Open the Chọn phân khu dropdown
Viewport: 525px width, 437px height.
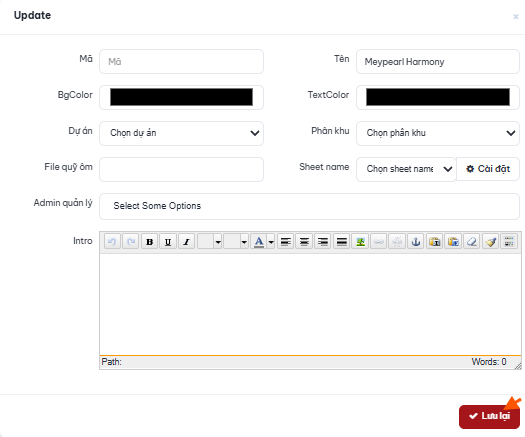438,133
